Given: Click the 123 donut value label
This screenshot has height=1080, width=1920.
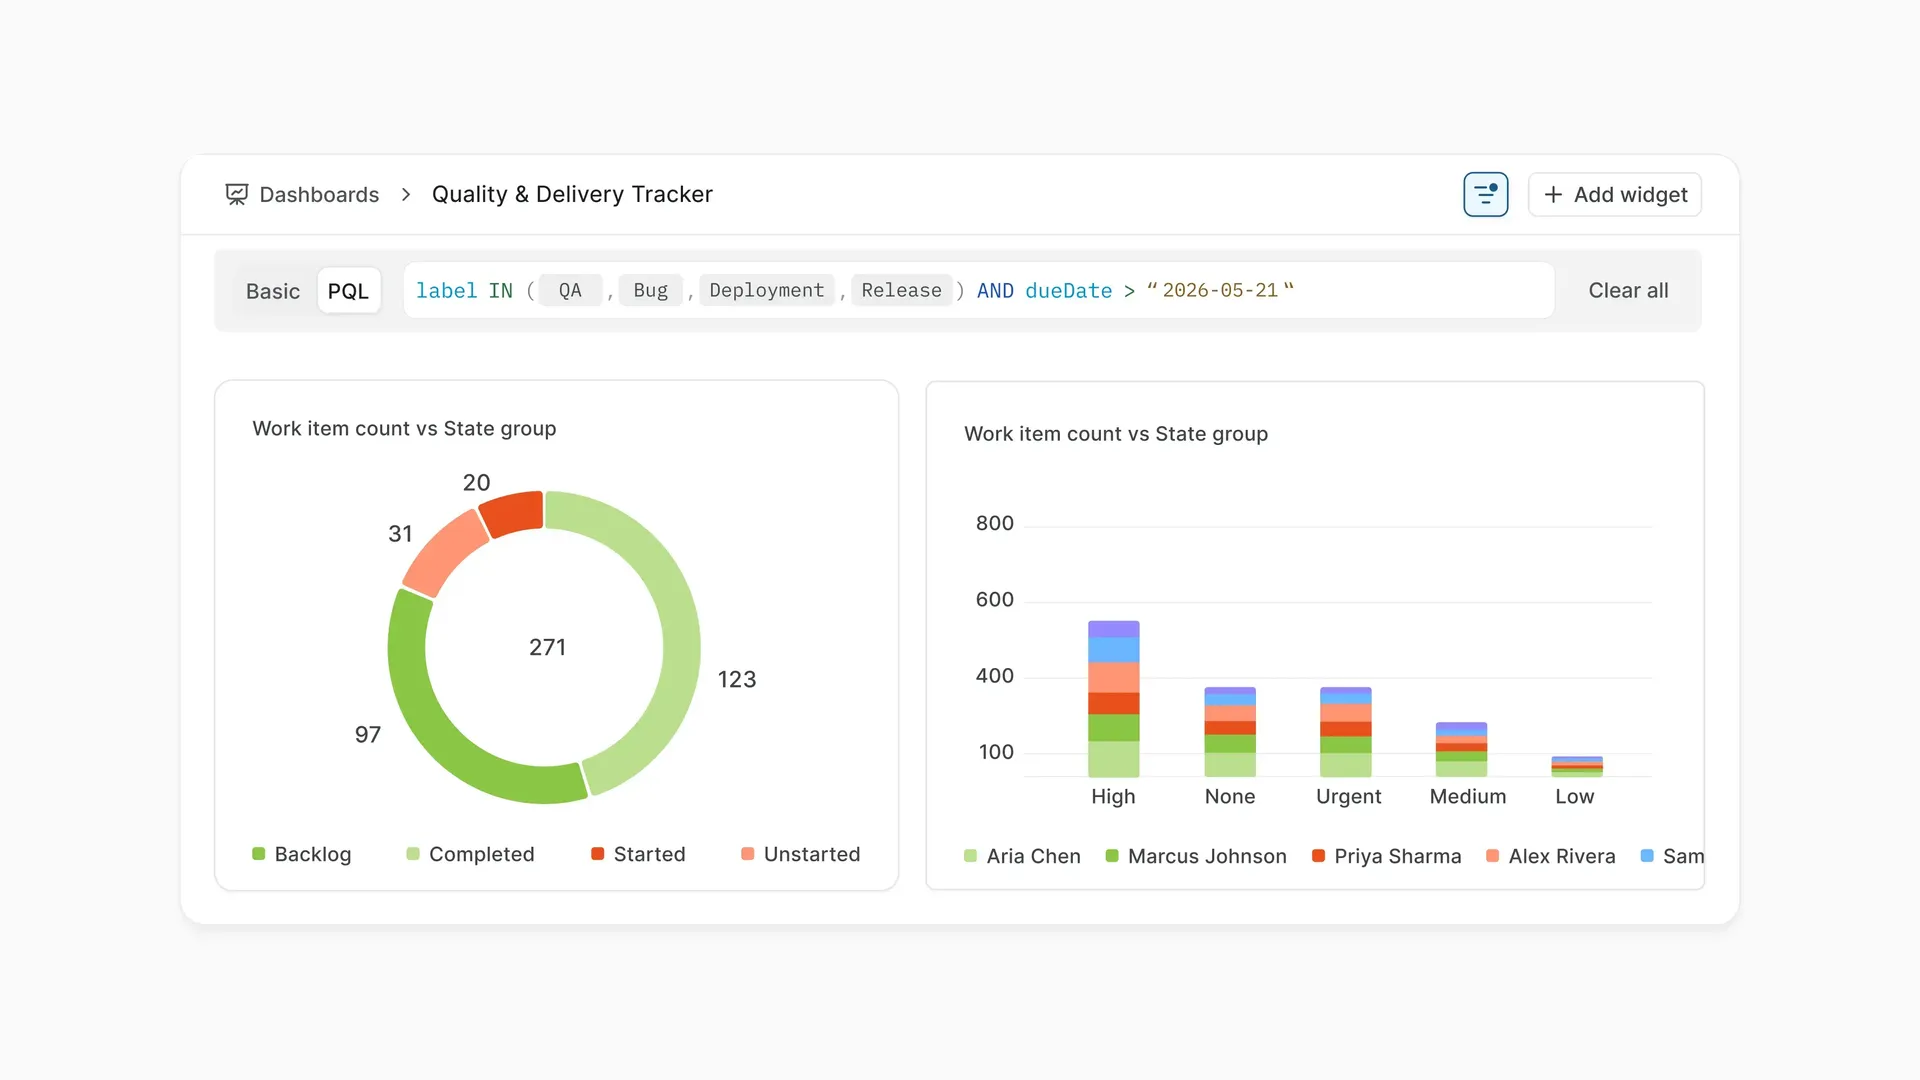Looking at the screenshot, I should tap(737, 679).
